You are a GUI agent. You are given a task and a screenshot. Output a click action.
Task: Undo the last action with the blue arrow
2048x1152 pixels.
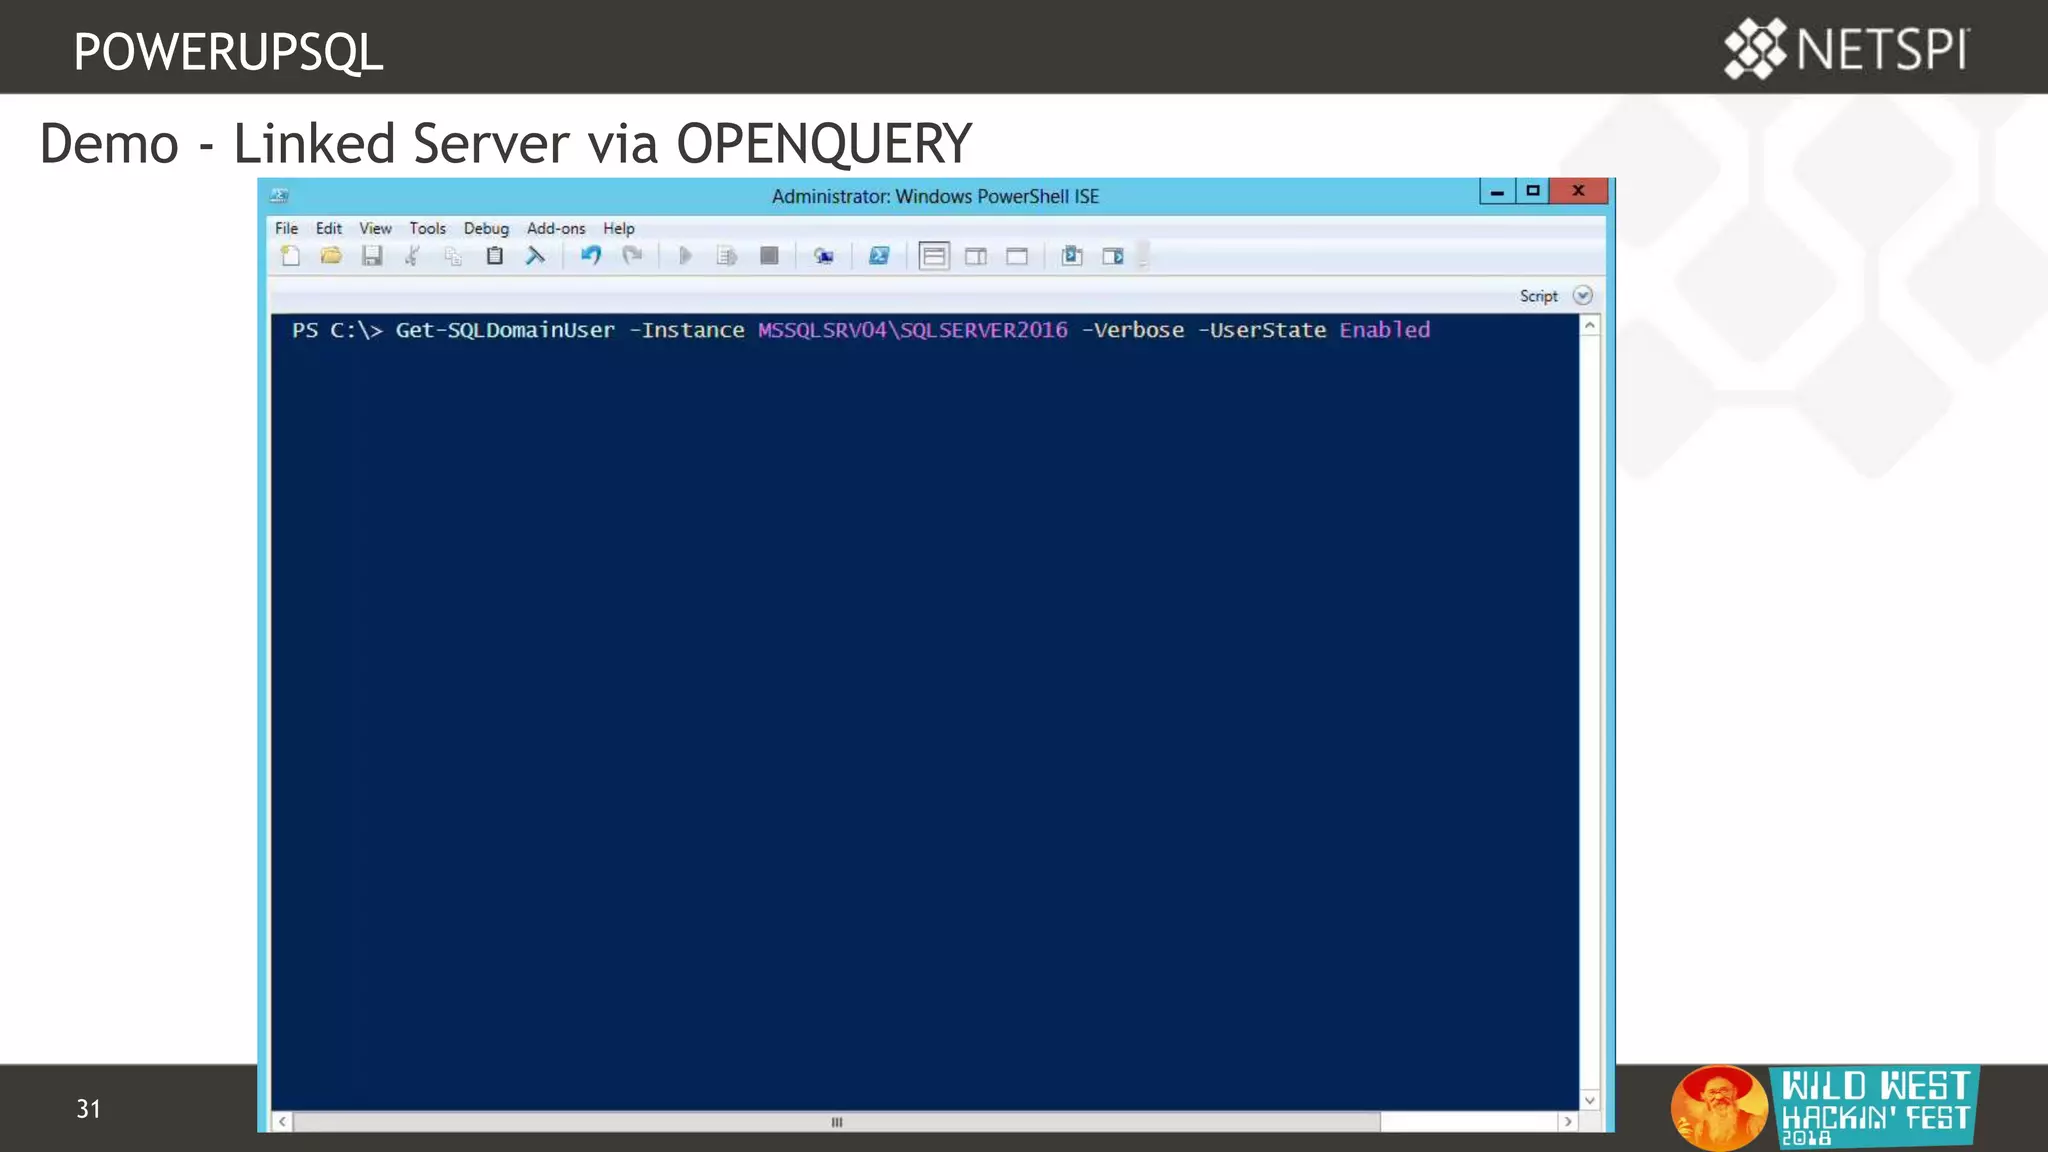(591, 256)
